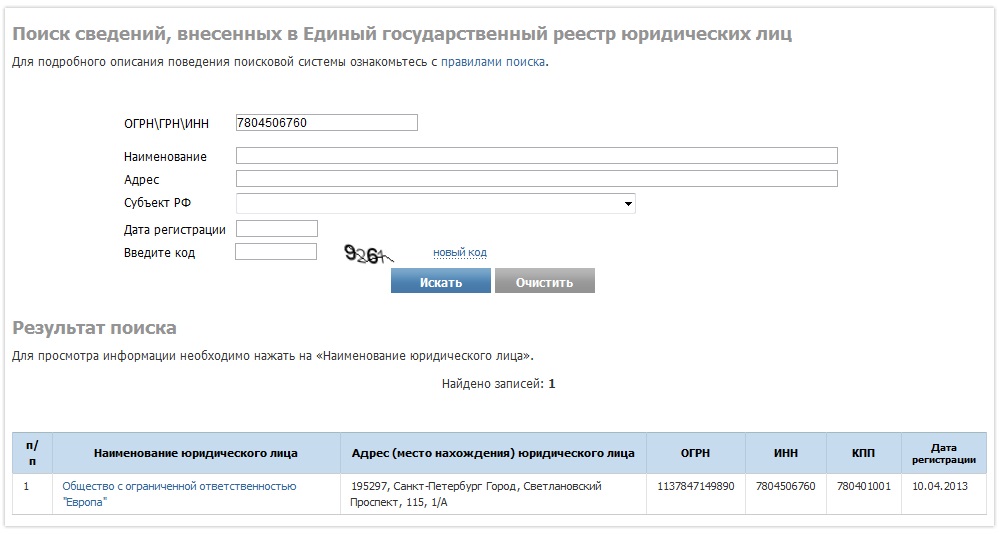Expand the Субъект РФ dropdown

pyautogui.click(x=435, y=204)
